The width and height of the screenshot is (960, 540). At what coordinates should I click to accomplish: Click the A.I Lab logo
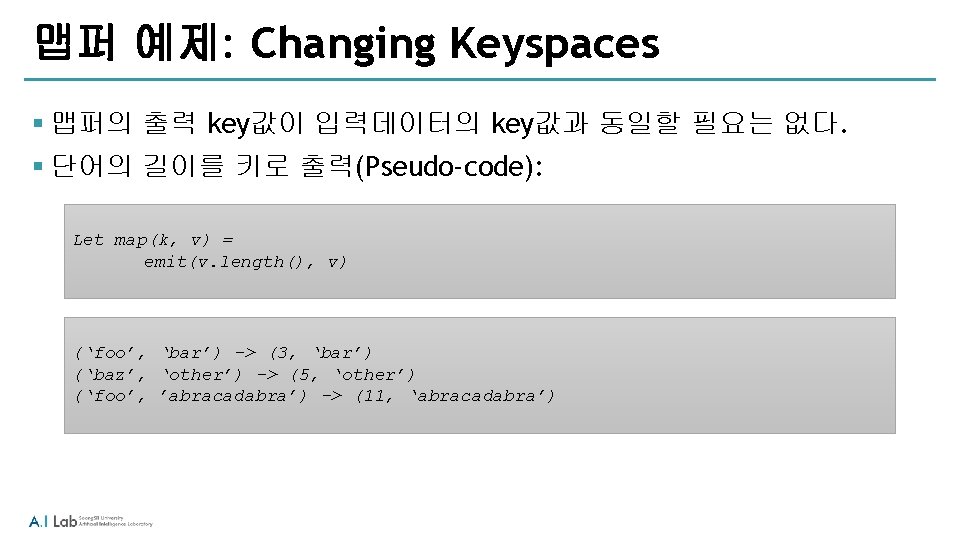coord(52,521)
